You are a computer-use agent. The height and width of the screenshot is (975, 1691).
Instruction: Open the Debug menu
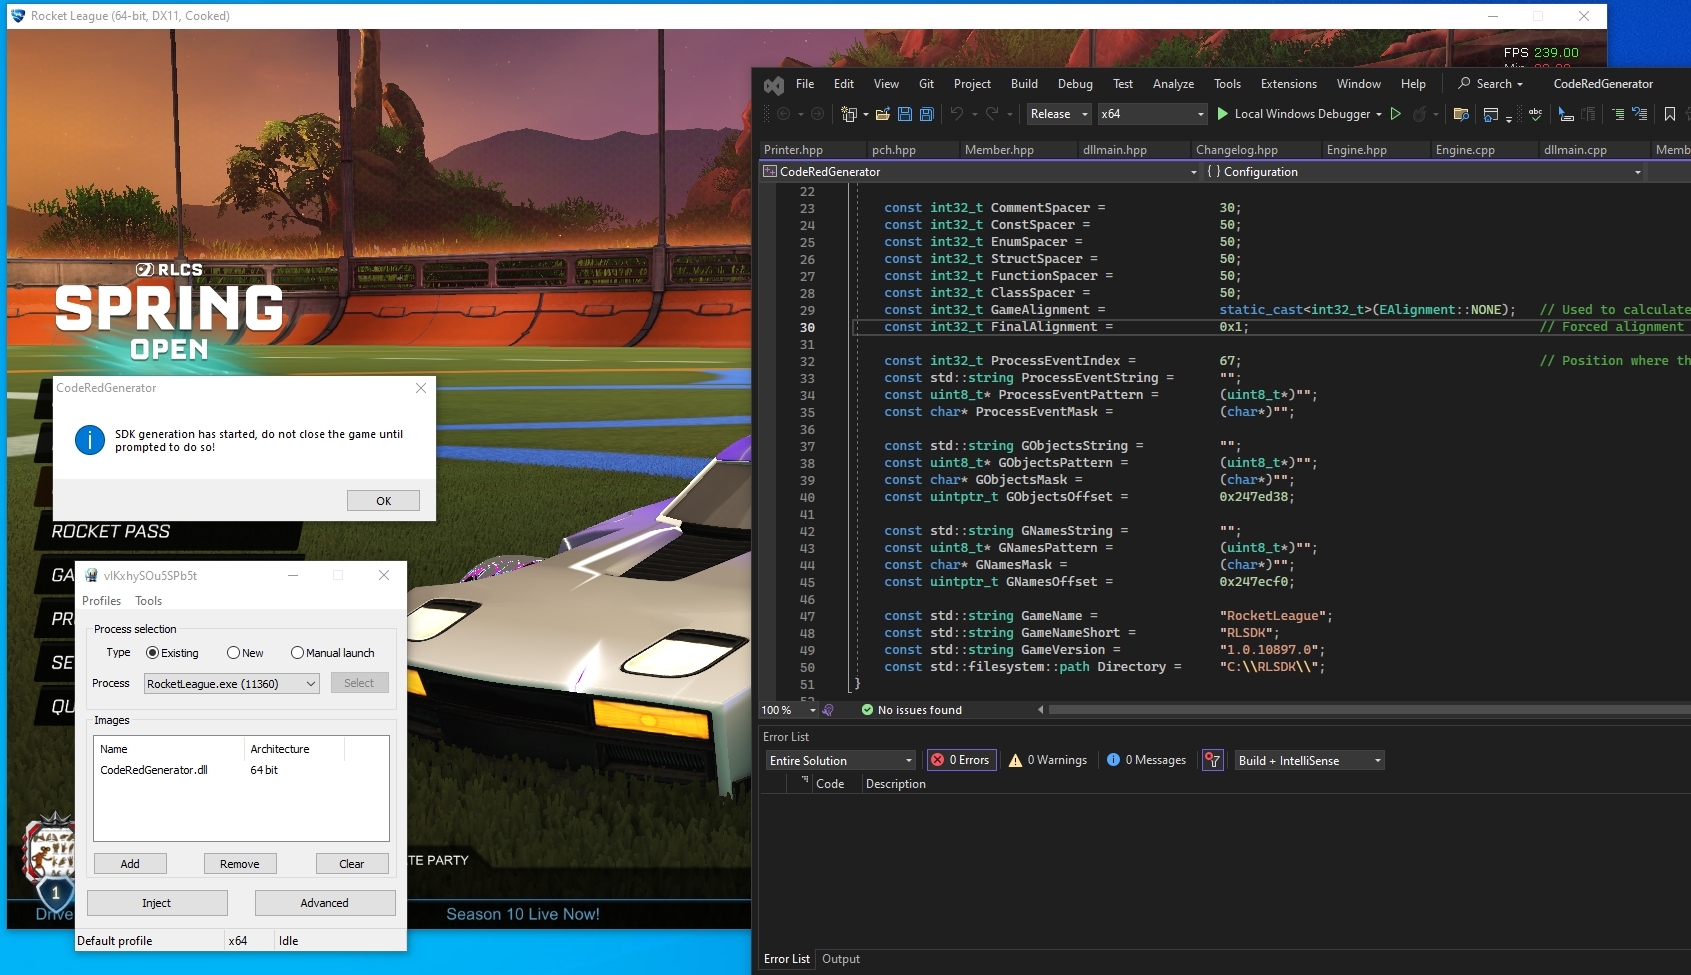pyautogui.click(x=1075, y=84)
